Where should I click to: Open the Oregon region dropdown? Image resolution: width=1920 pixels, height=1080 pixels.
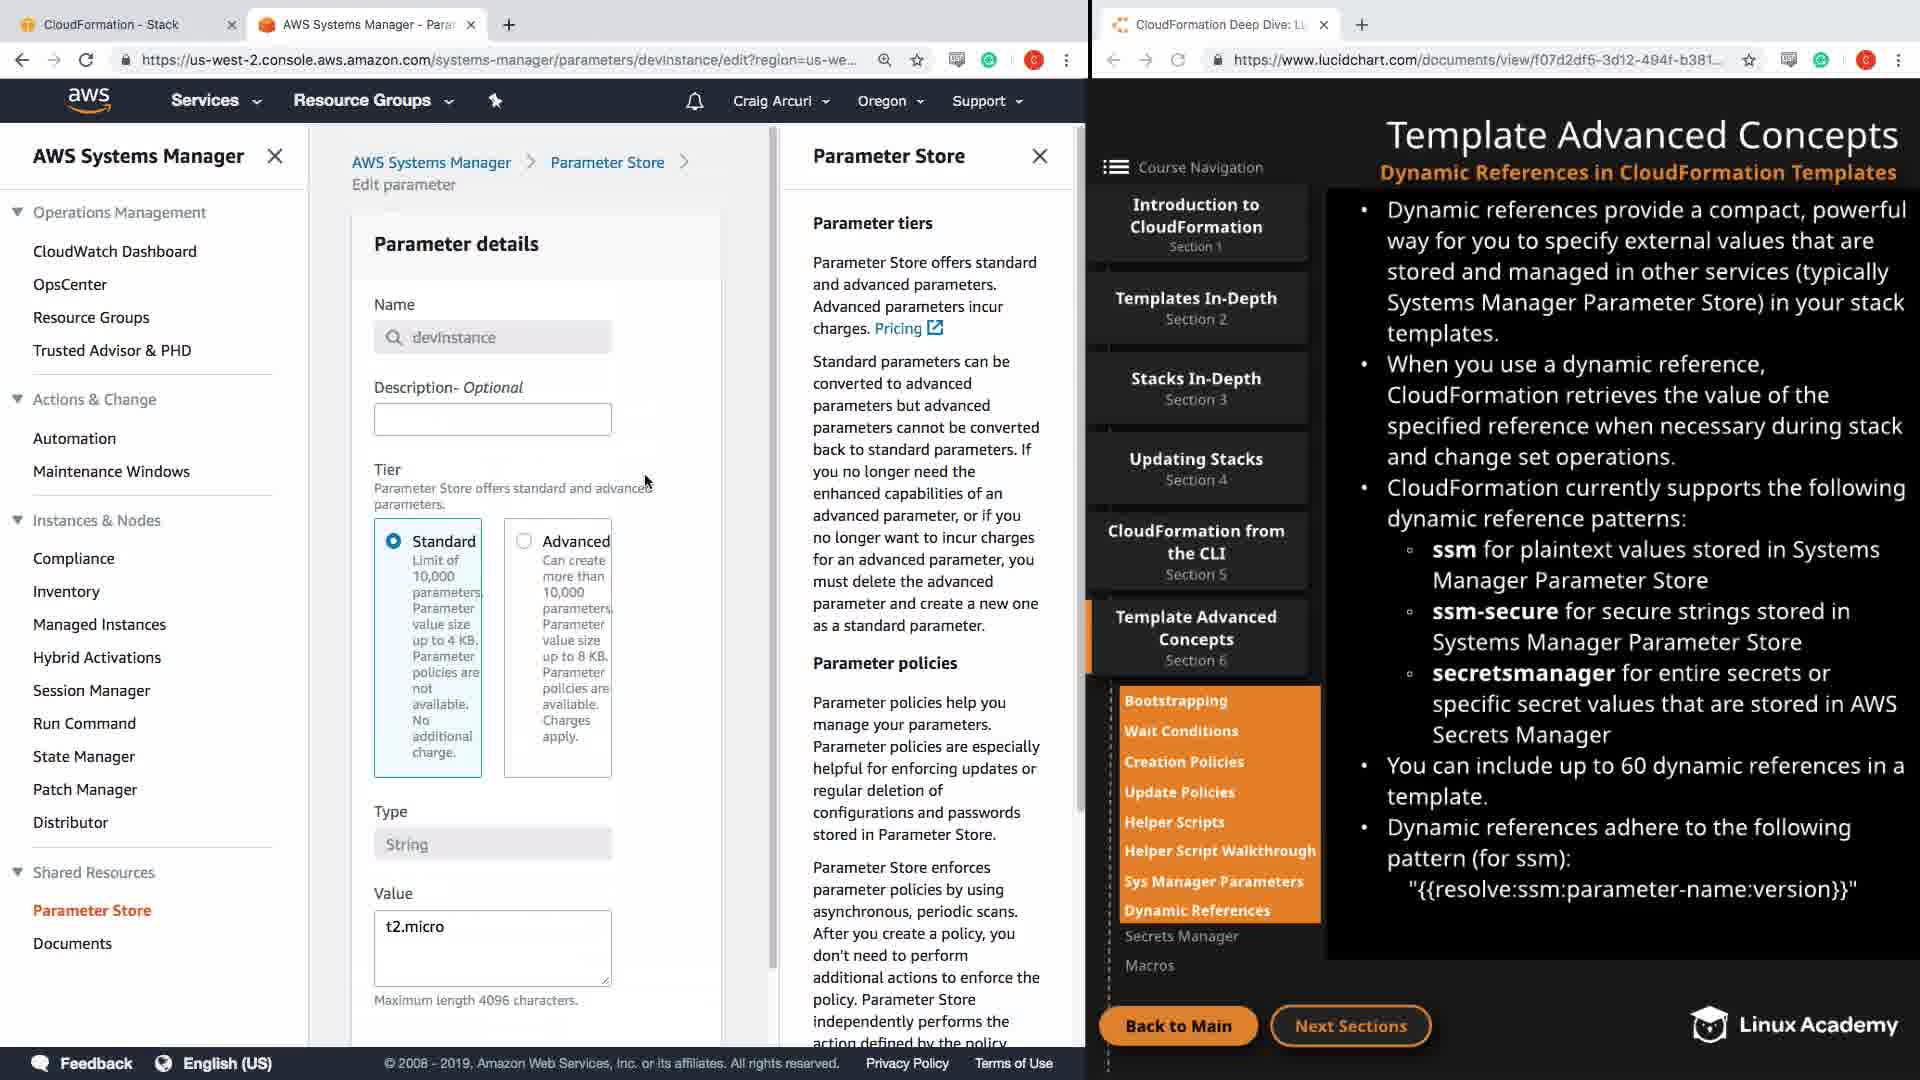coord(890,101)
